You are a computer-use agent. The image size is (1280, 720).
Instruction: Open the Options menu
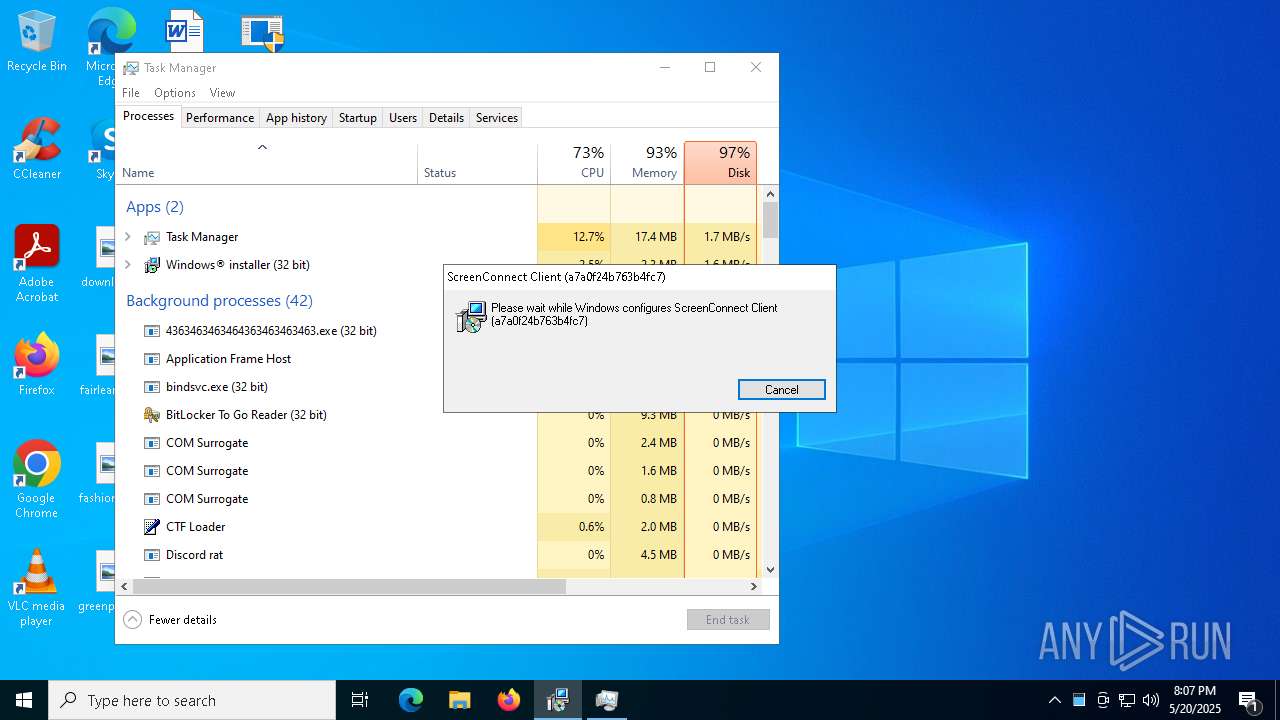point(175,93)
